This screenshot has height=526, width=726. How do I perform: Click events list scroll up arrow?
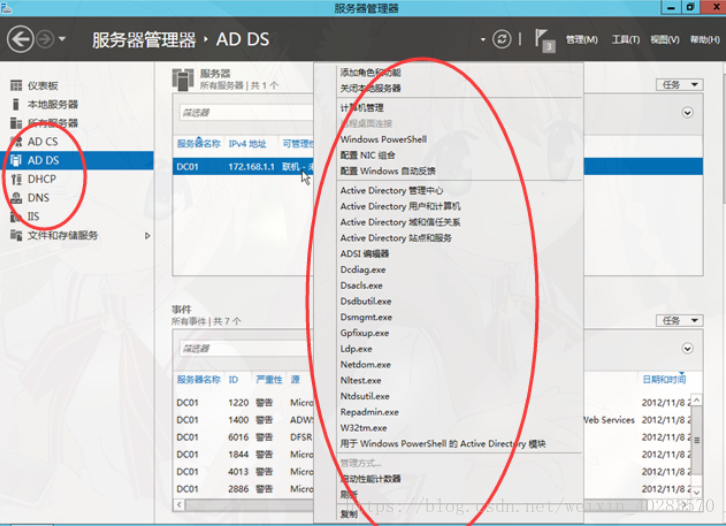697,400
